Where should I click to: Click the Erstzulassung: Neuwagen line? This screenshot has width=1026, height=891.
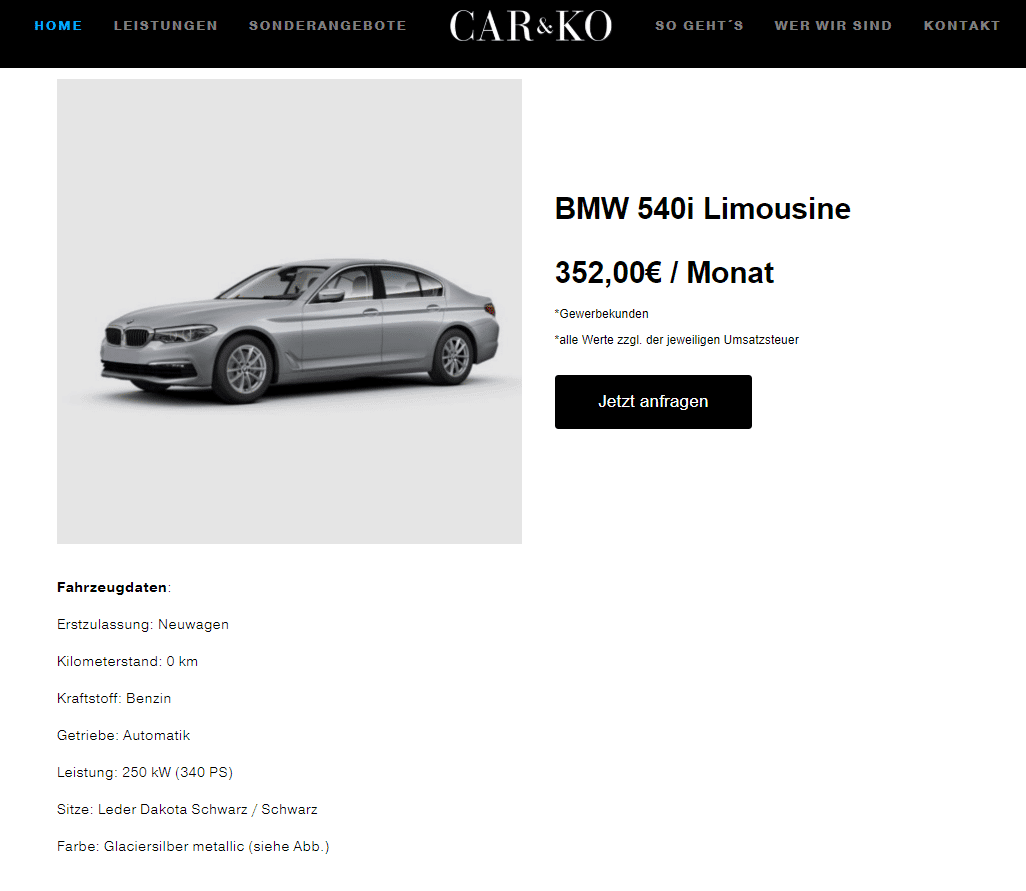tap(143, 625)
